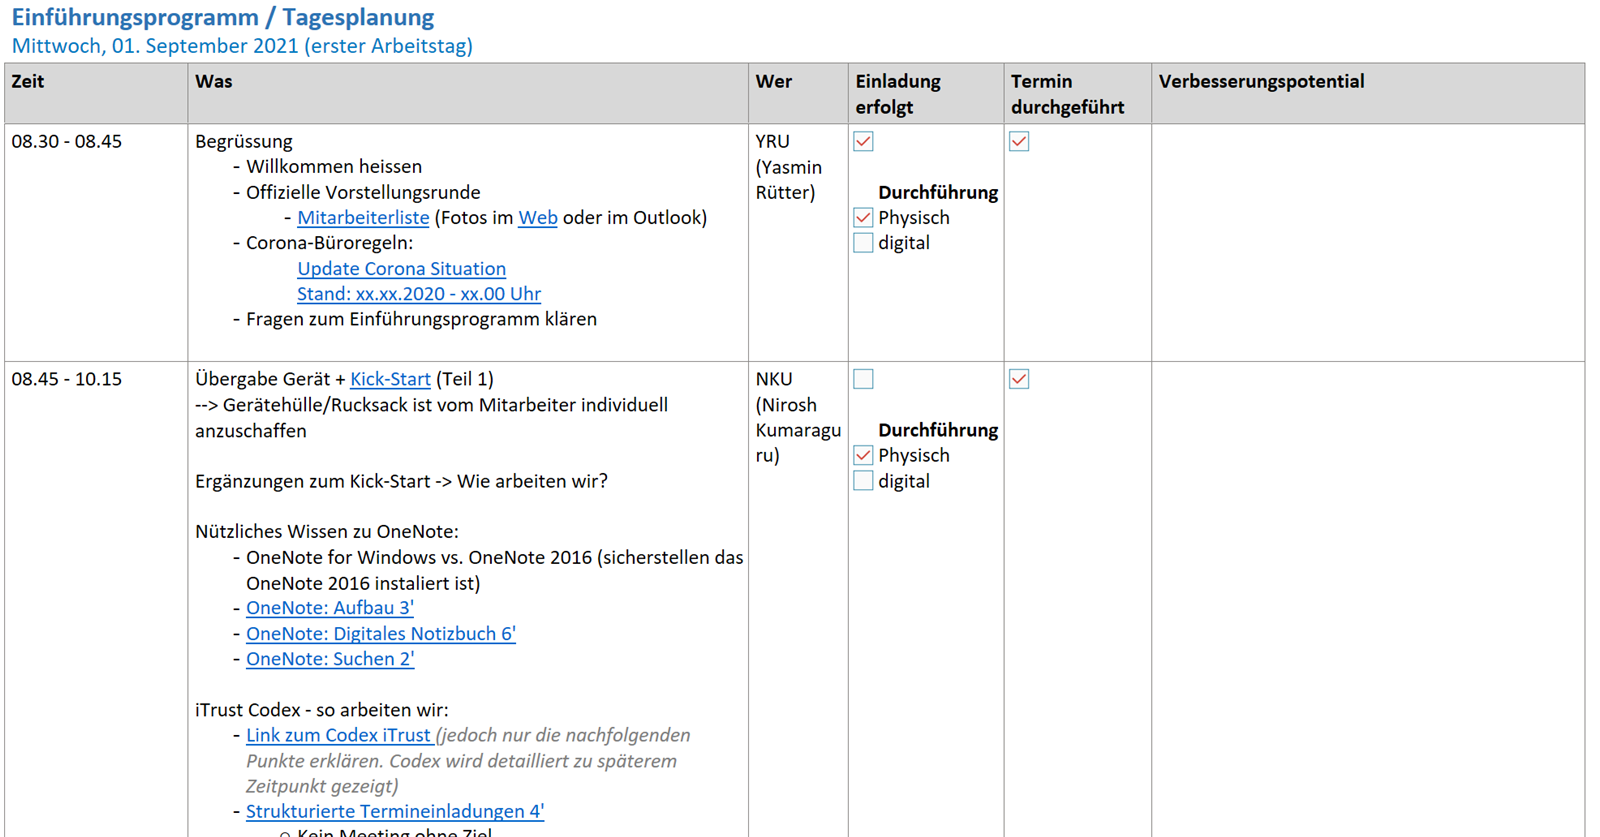The image size is (1600, 837).
Task: Open OneNote: Suchen 2' link
Action: [329, 659]
